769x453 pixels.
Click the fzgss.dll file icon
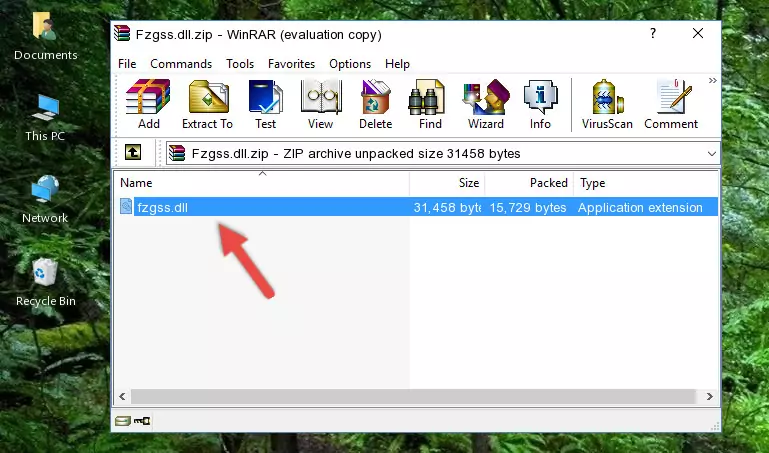click(x=126, y=206)
